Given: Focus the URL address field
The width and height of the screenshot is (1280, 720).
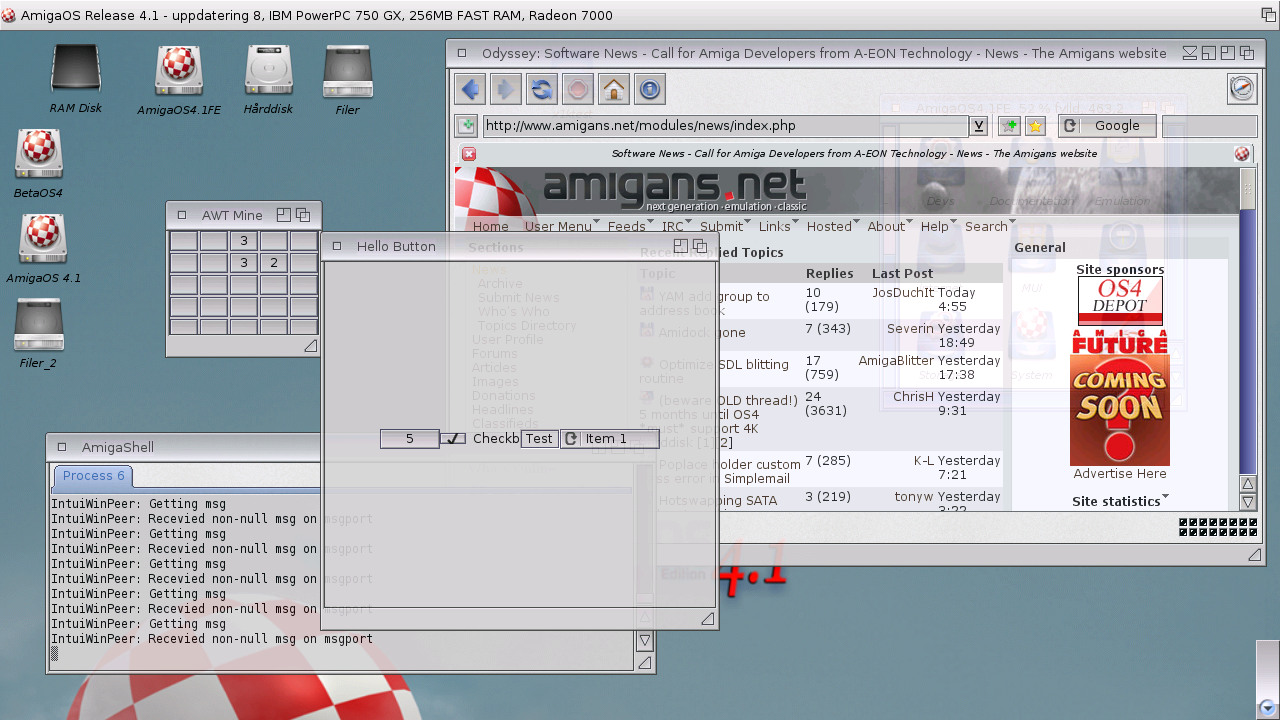Looking at the screenshot, I should pos(727,126).
